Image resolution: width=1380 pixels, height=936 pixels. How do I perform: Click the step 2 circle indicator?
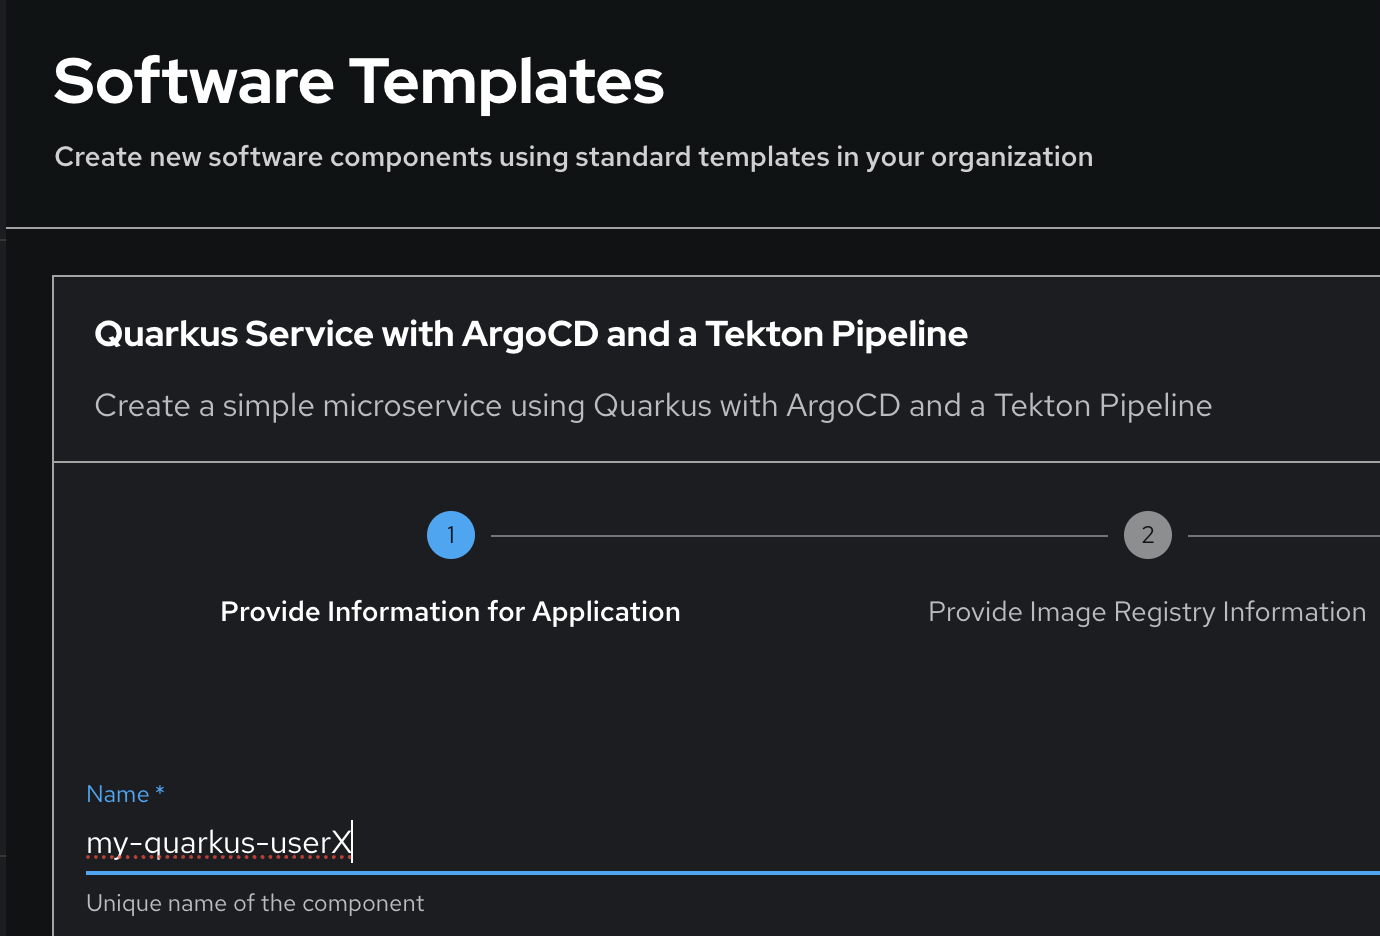pos(1148,535)
